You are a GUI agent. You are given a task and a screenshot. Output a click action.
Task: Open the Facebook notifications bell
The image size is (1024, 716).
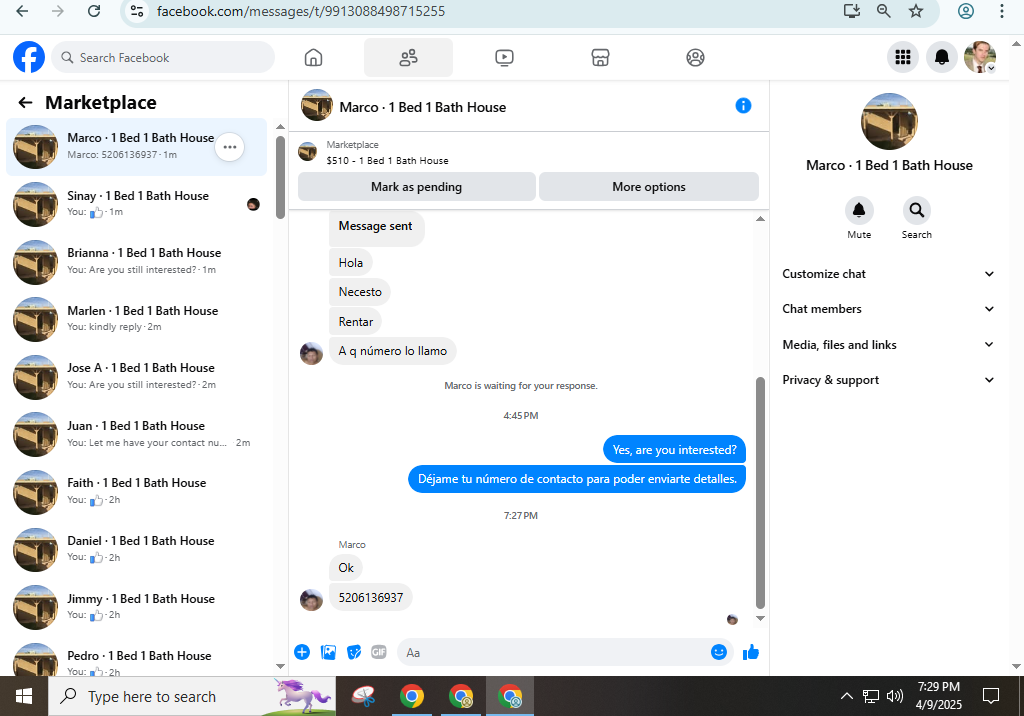click(x=942, y=57)
